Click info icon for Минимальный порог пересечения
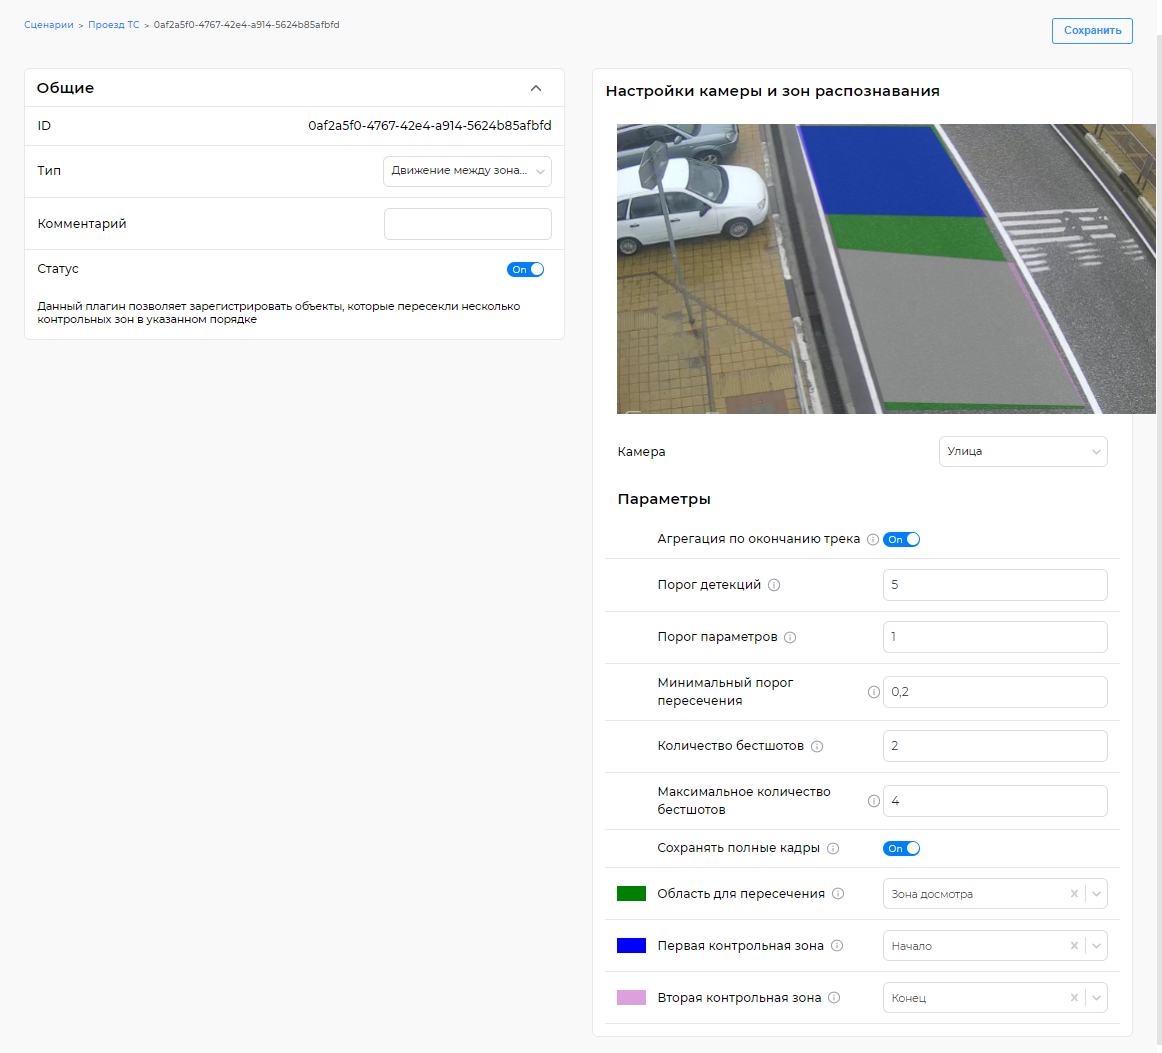The width and height of the screenshot is (1162, 1053). coord(874,692)
